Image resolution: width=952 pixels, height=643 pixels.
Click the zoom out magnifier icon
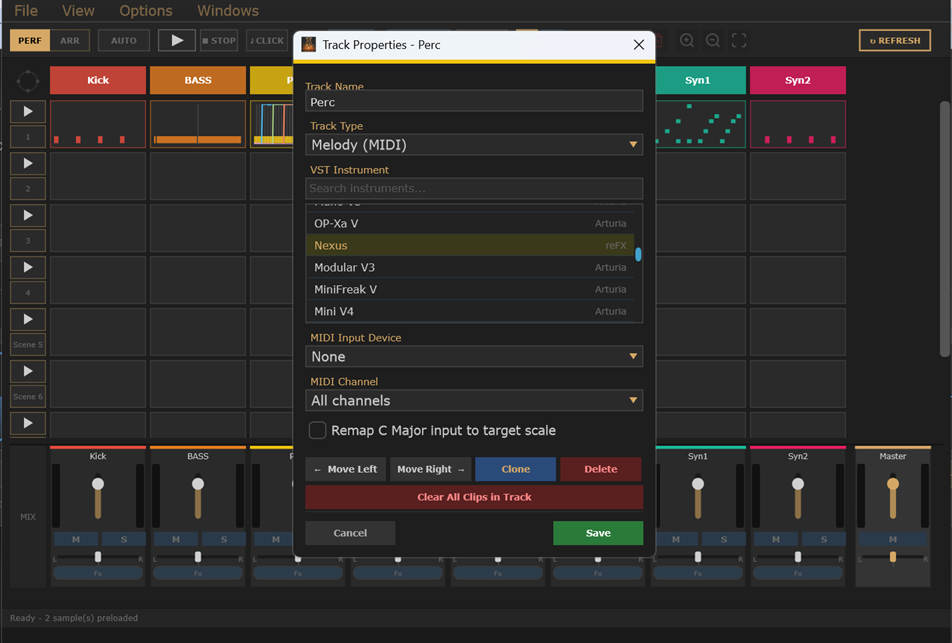(x=713, y=41)
